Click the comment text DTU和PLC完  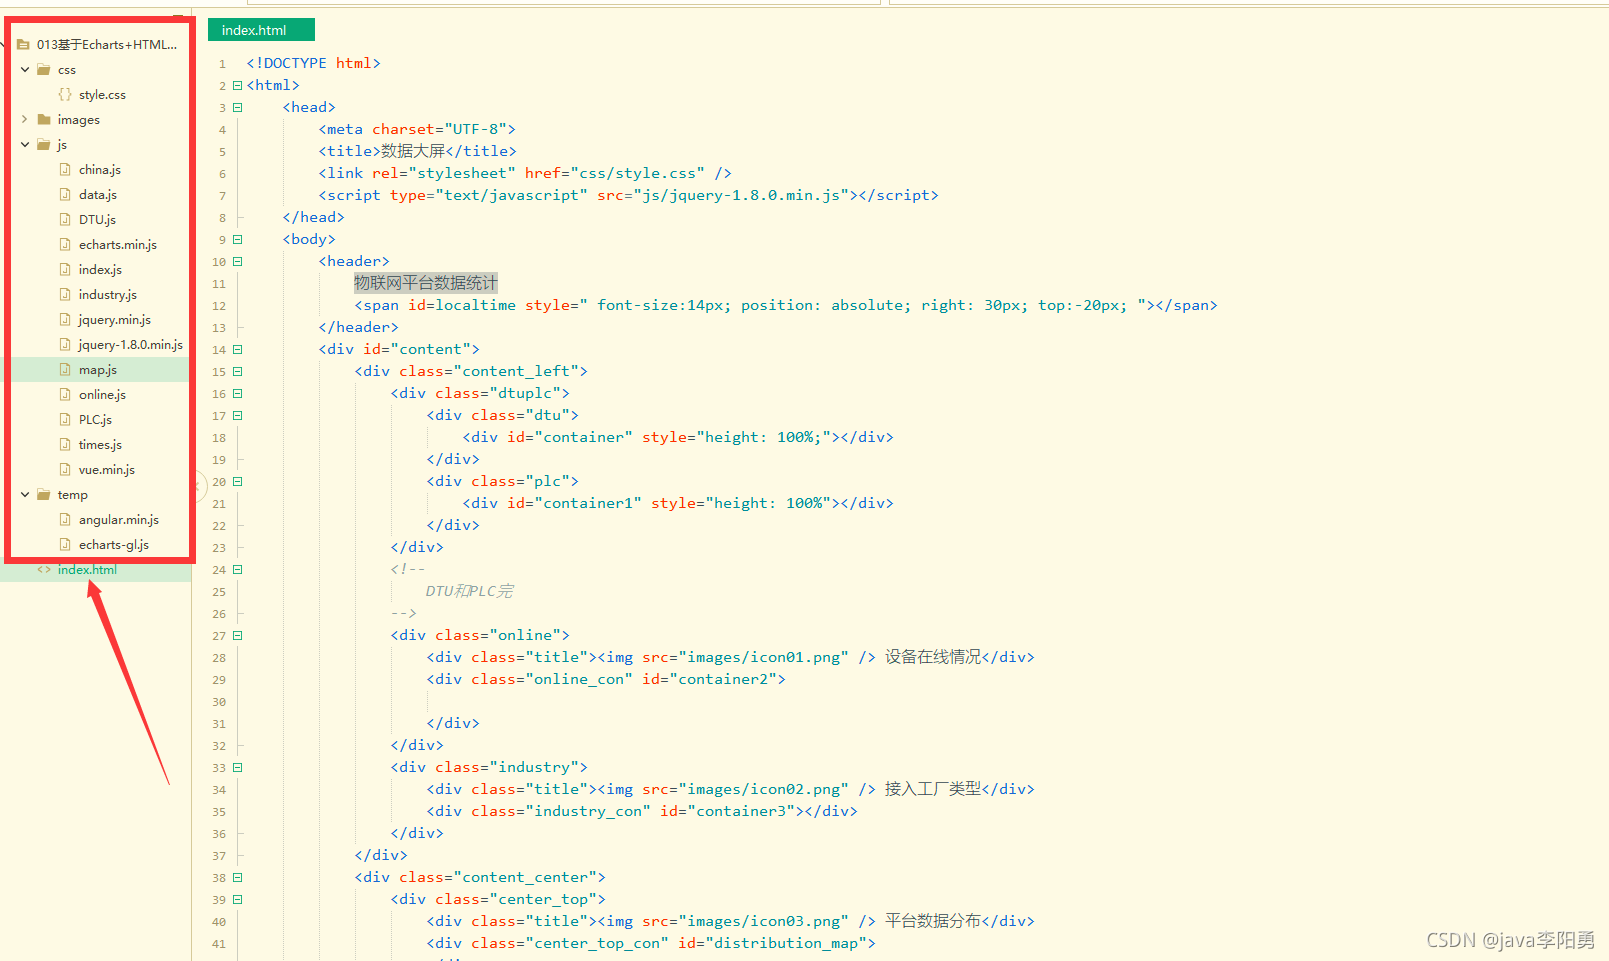click(469, 592)
